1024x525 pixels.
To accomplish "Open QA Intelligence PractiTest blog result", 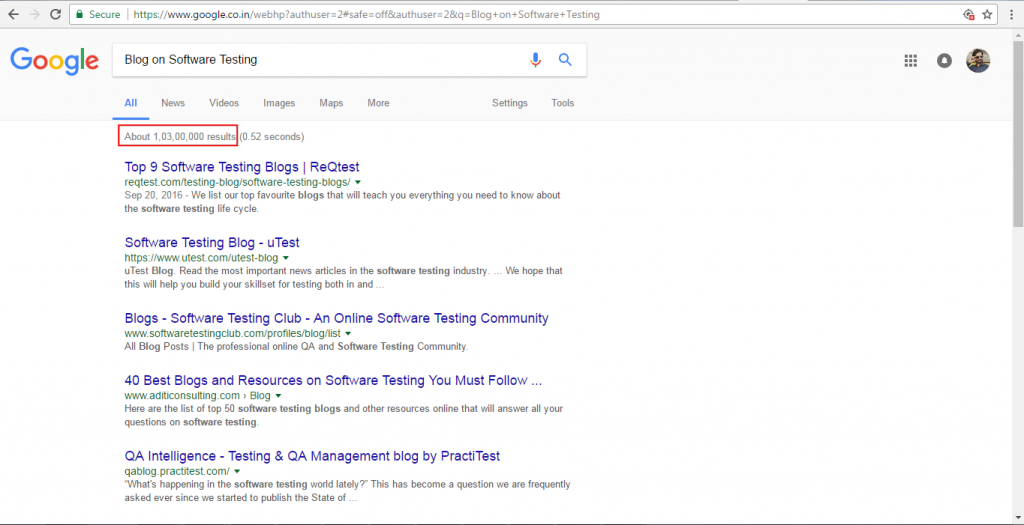I will point(312,456).
